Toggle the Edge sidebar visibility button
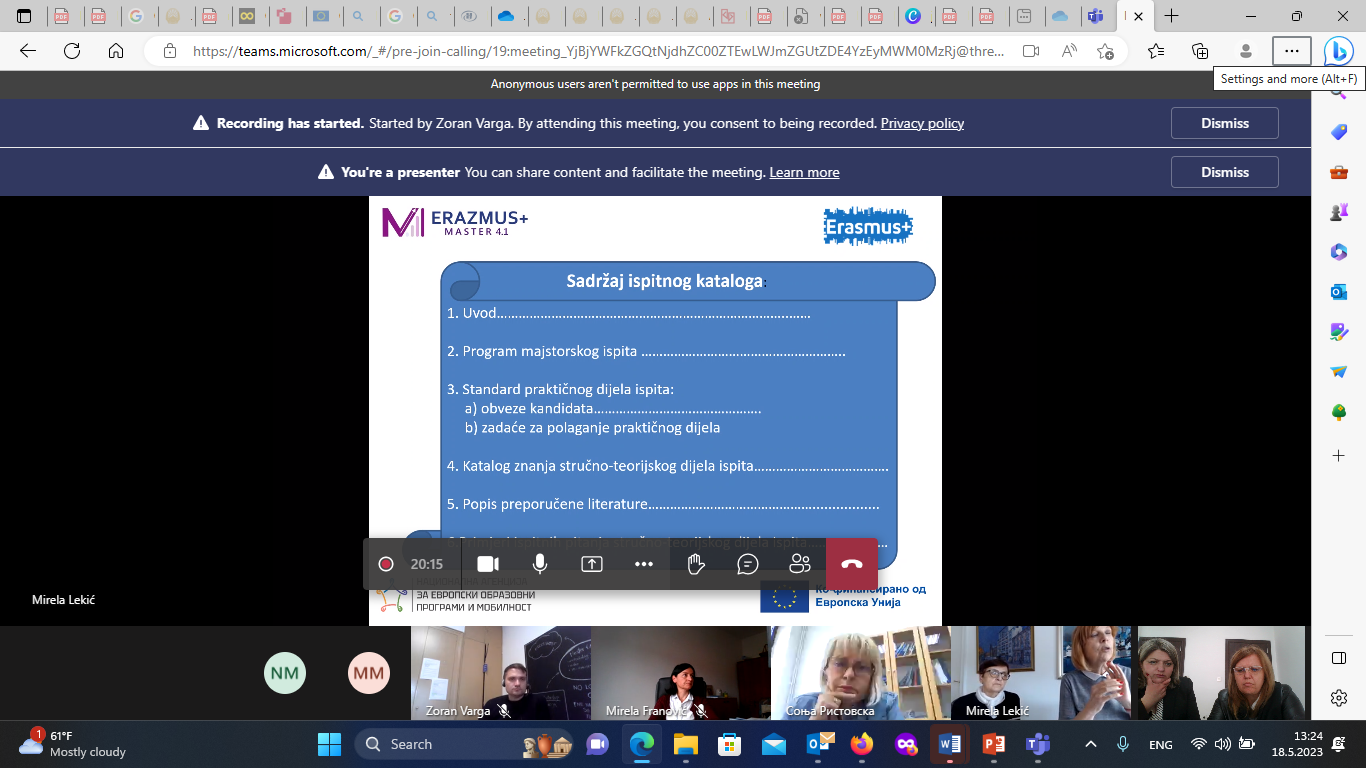1366x768 pixels. [x=1339, y=657]
